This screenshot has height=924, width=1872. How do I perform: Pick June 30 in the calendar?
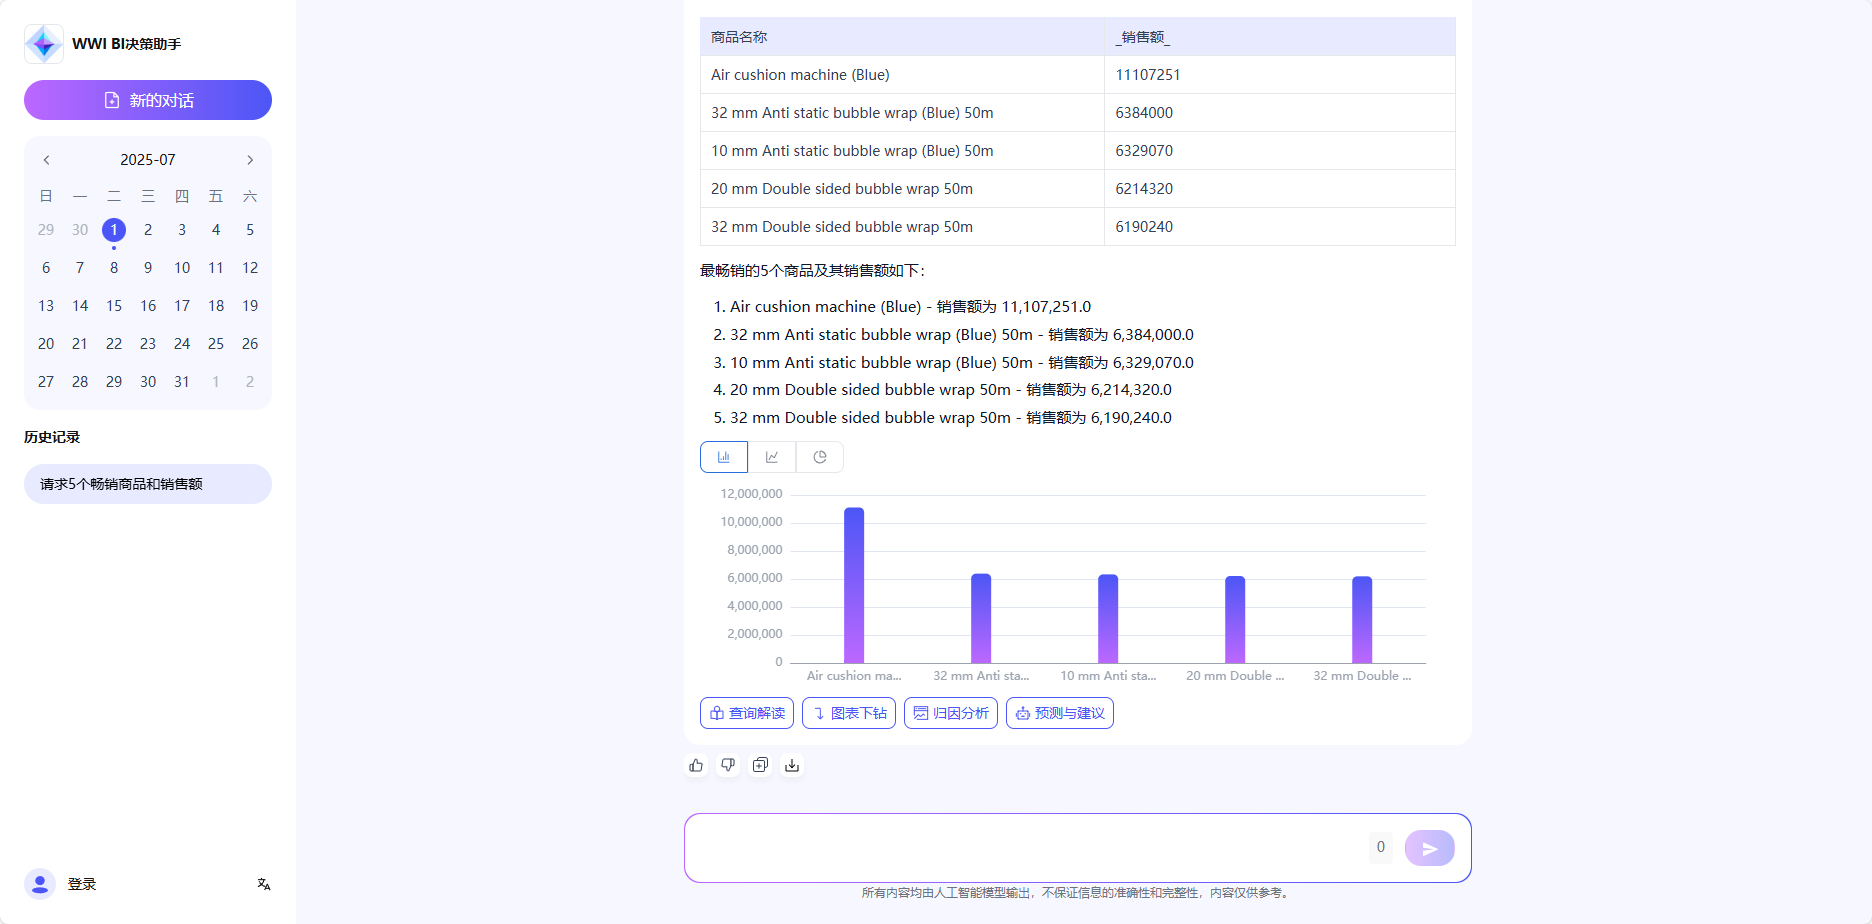(80, 230)
